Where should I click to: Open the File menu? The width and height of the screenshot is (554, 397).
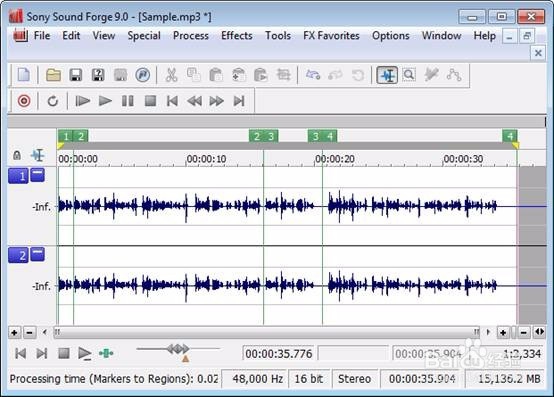(x=42, y=36)
